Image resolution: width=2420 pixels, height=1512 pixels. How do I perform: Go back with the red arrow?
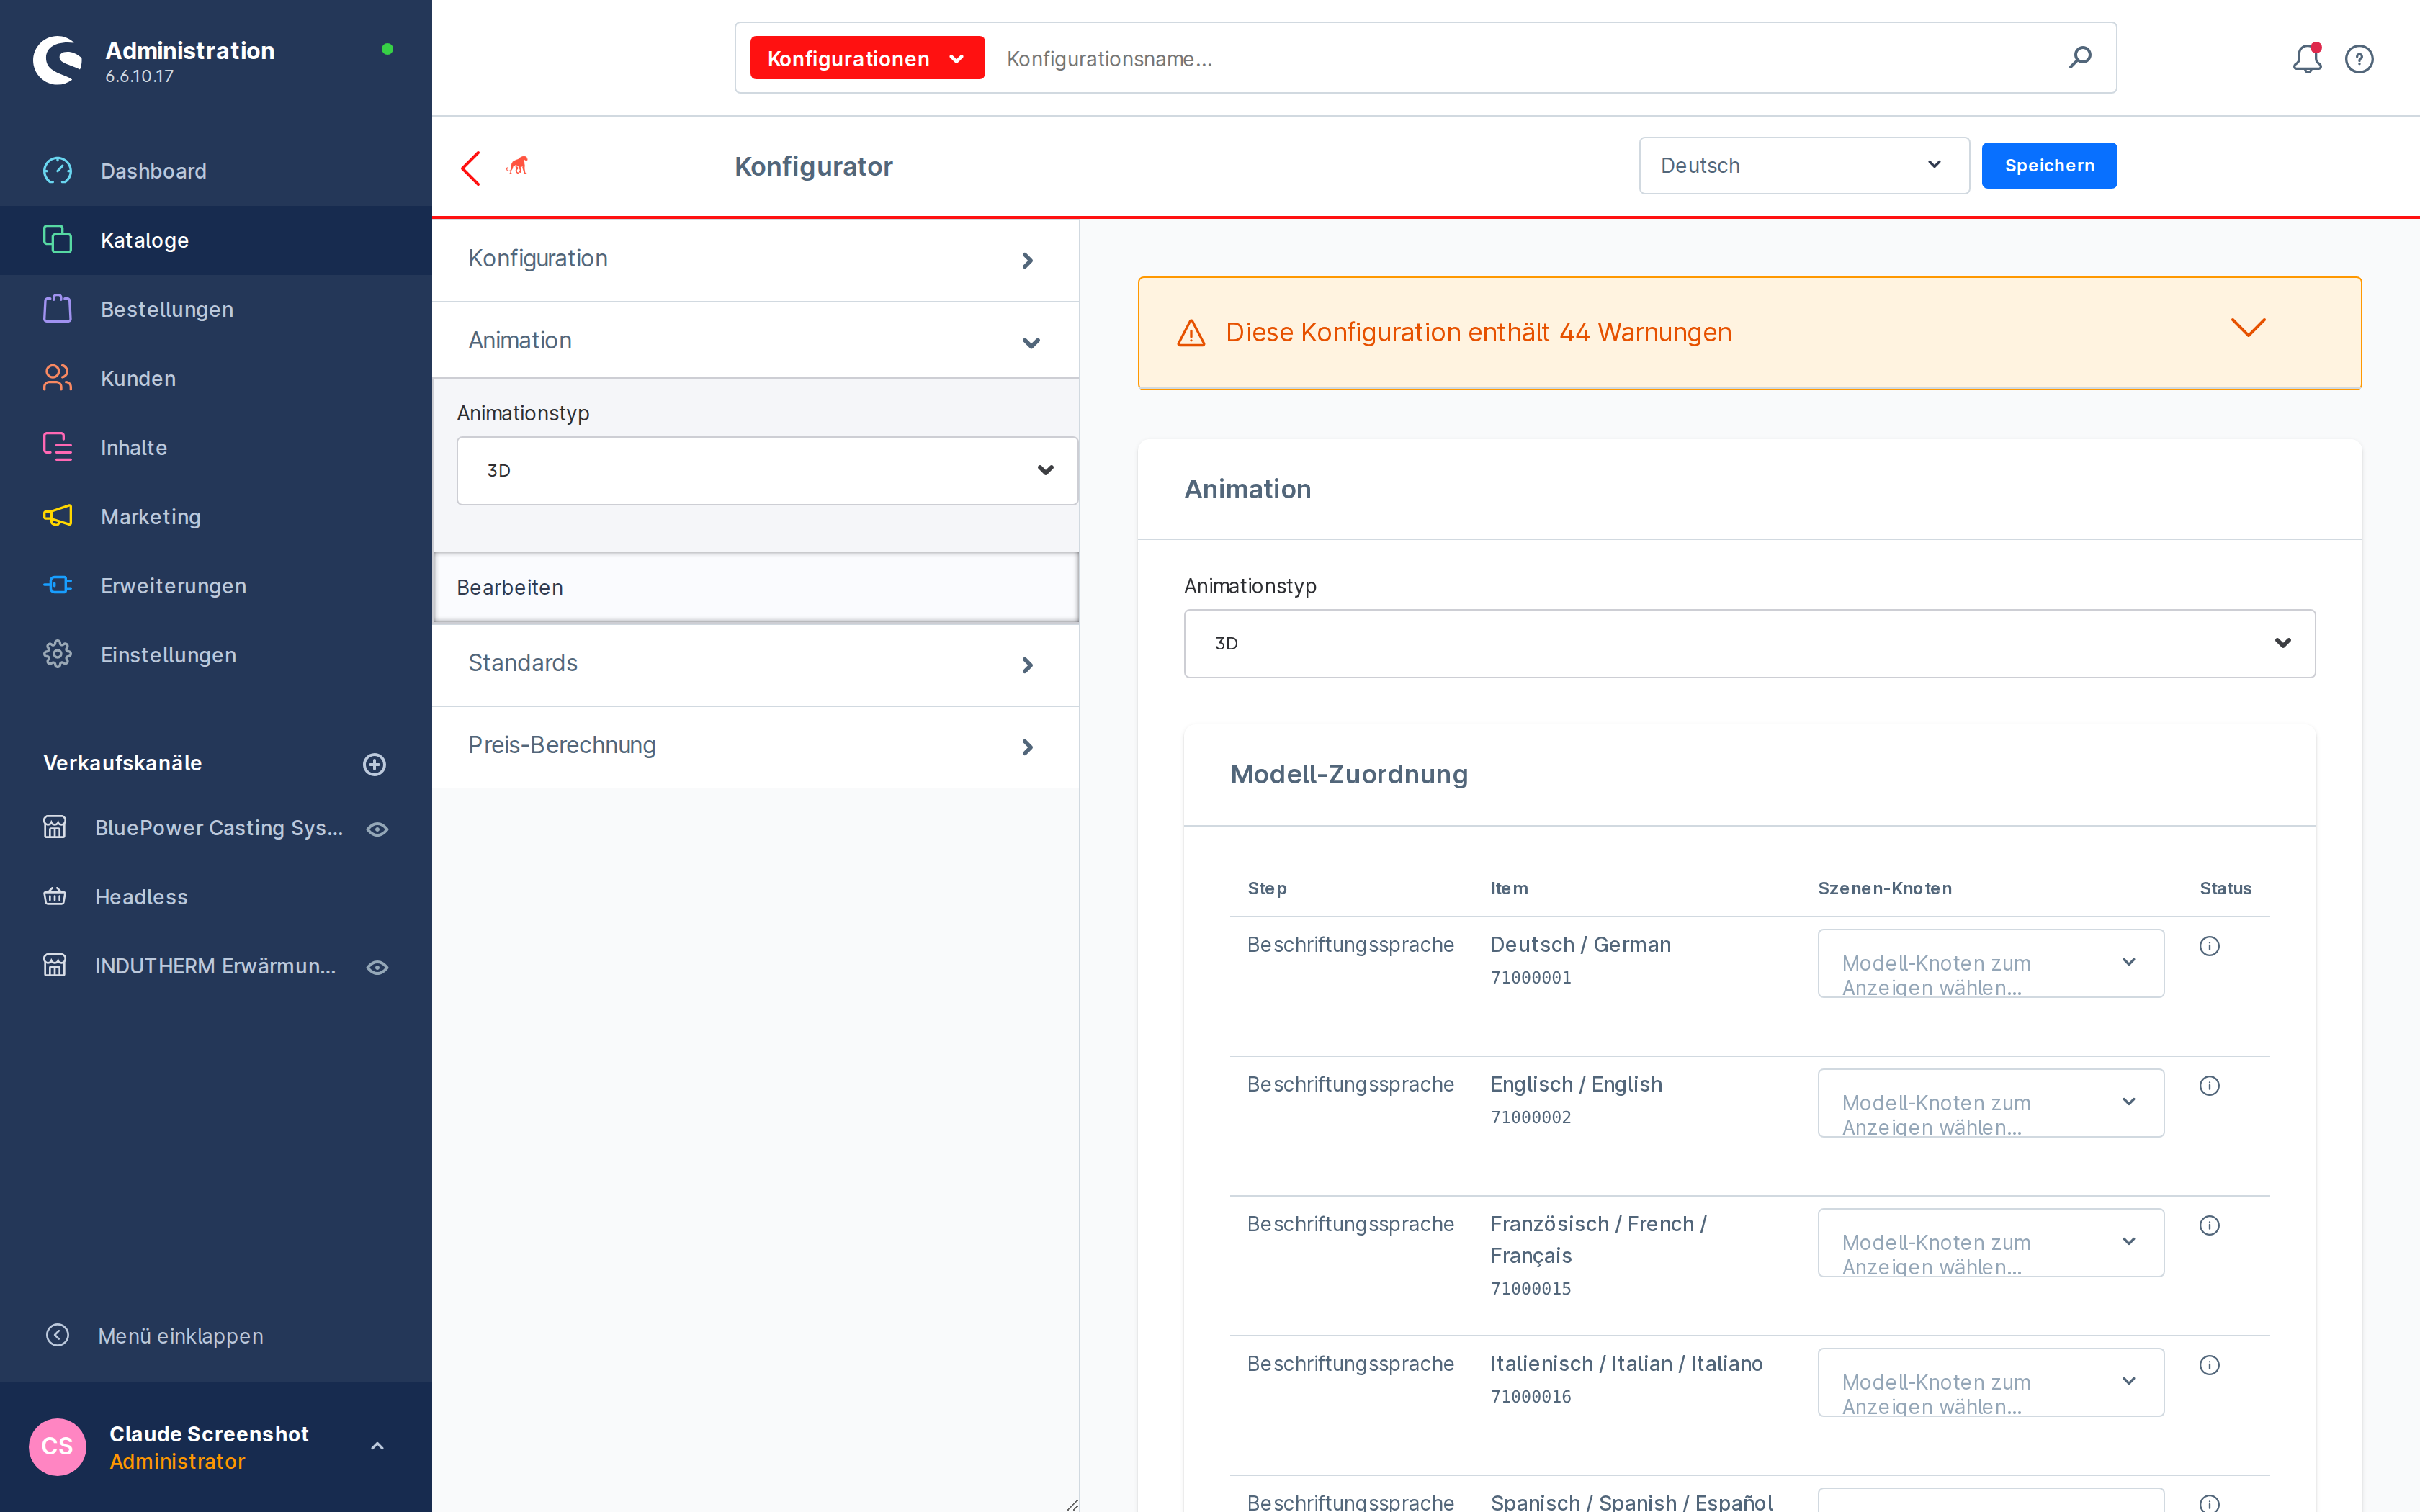click(471, 167)
